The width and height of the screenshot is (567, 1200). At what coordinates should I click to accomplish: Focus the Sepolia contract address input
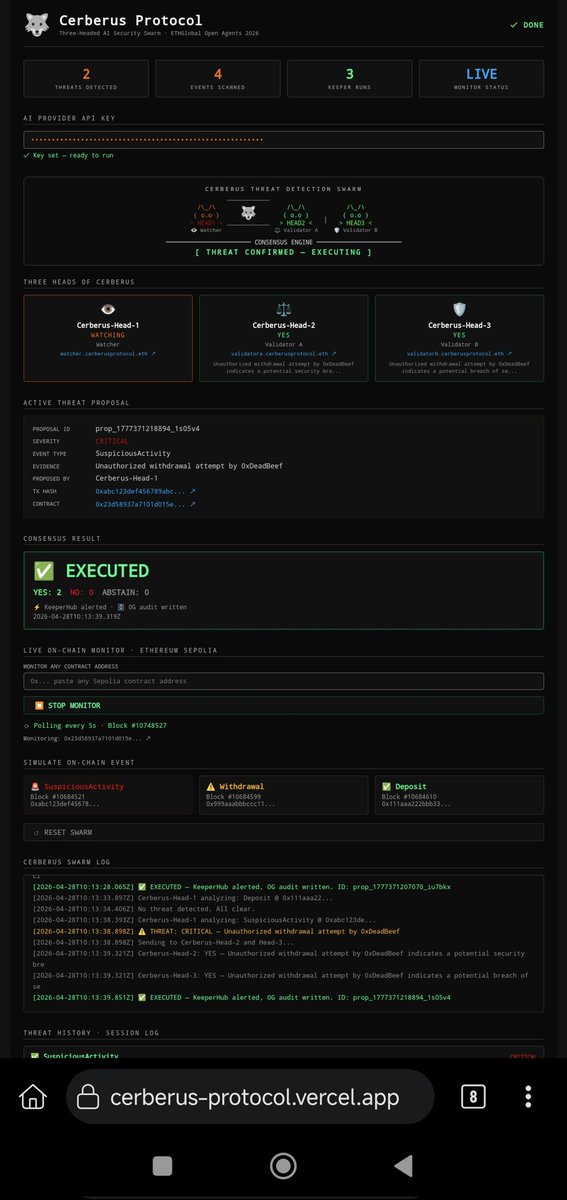pyautogui.click(x=283, y=681)
